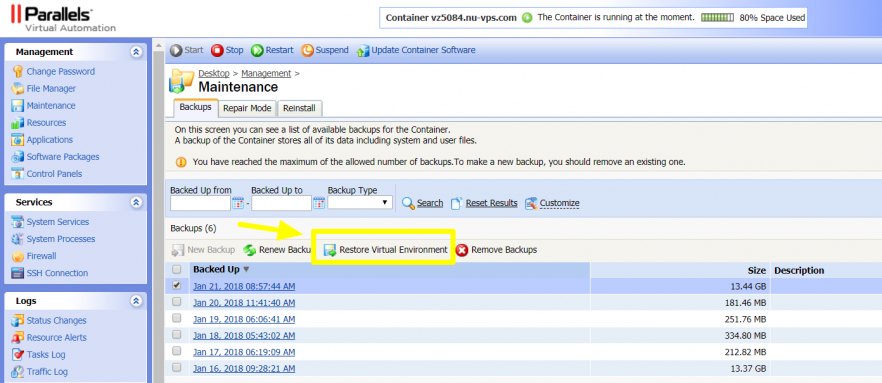Image resolution: width=882 pixels, height=383 pixels.
Task: Click the System Services icon
Action: click(x=17, y=222)
